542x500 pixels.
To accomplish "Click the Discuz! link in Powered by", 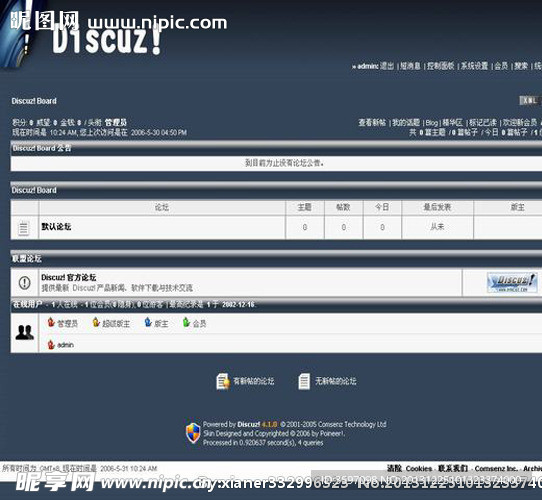I will point(249,424).
